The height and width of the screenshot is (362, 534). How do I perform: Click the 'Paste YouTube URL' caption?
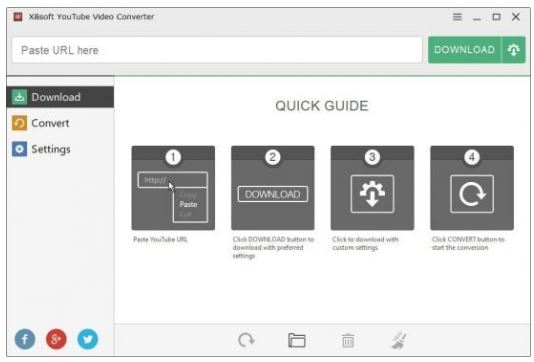pyautogui.click(x=160, y=239)
